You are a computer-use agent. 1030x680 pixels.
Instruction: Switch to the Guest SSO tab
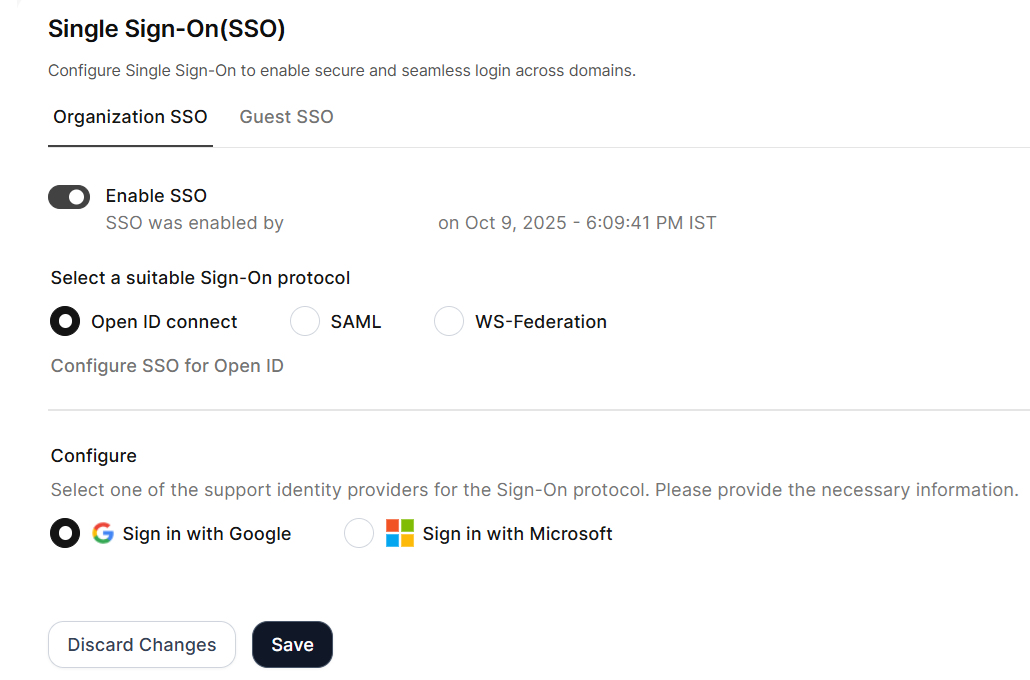[x=286, y=117]
